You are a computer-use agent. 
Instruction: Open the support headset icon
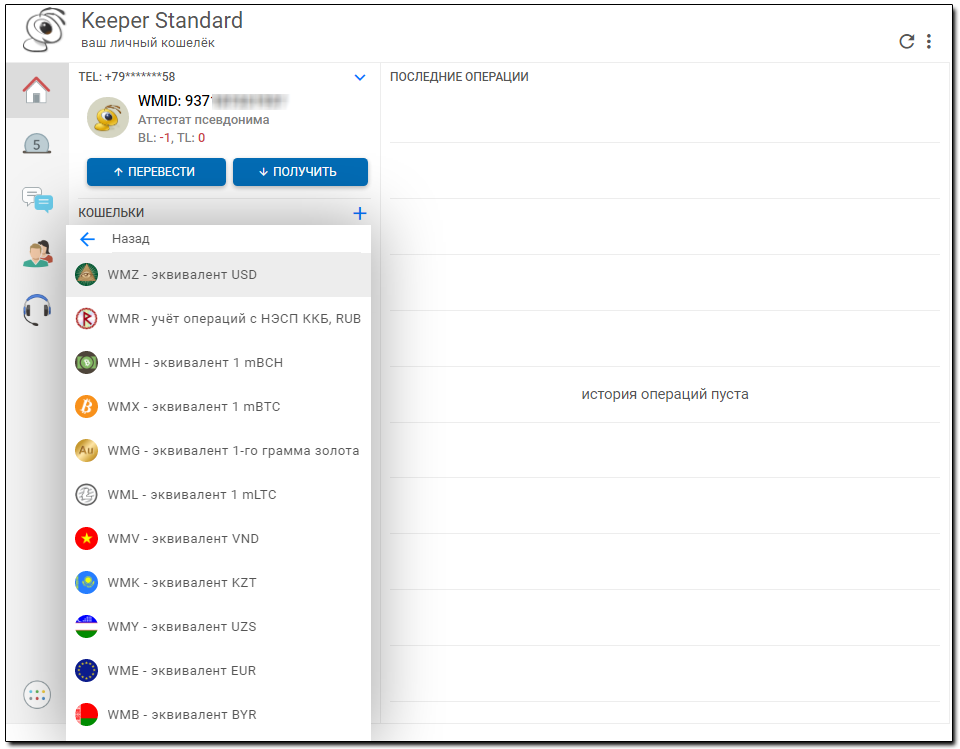(37, 309)
